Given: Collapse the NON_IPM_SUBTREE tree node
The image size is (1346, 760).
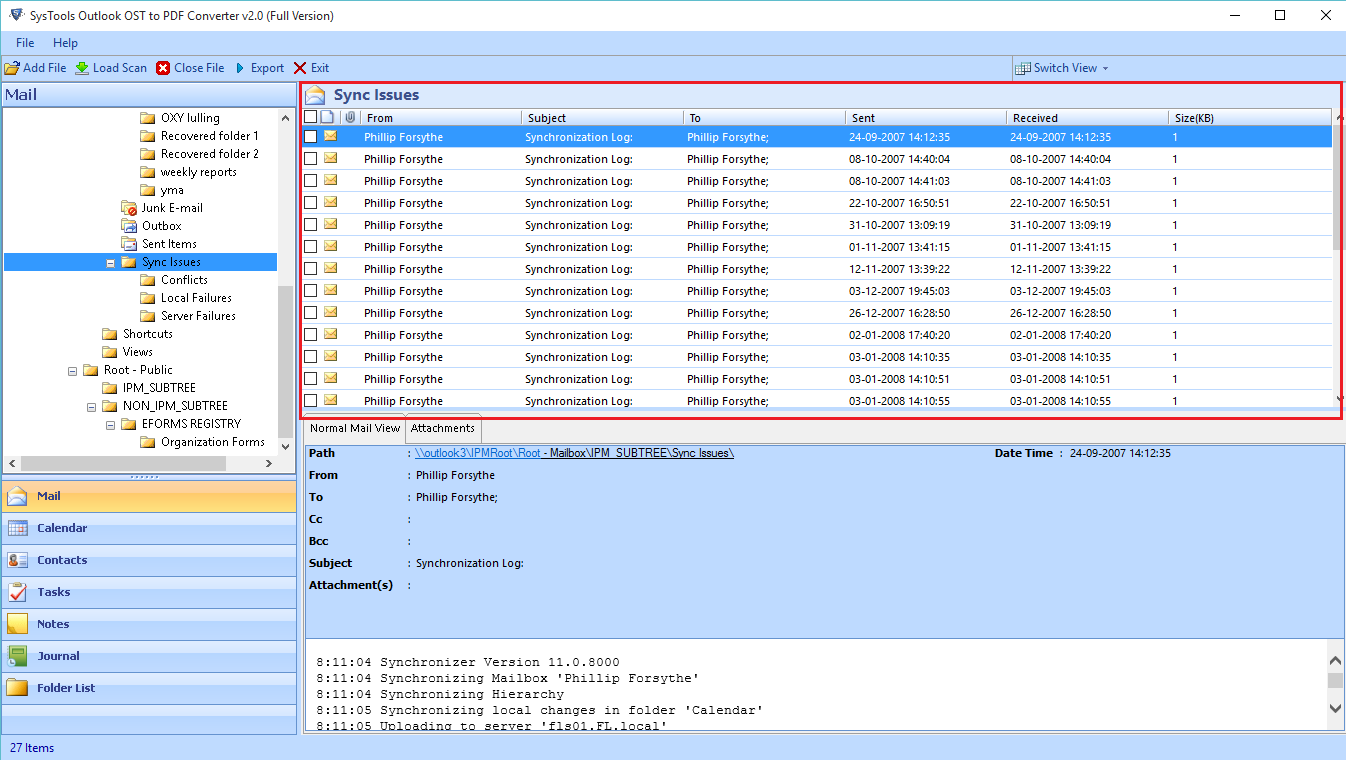Looking at the screenshot, I should [91, 407].
